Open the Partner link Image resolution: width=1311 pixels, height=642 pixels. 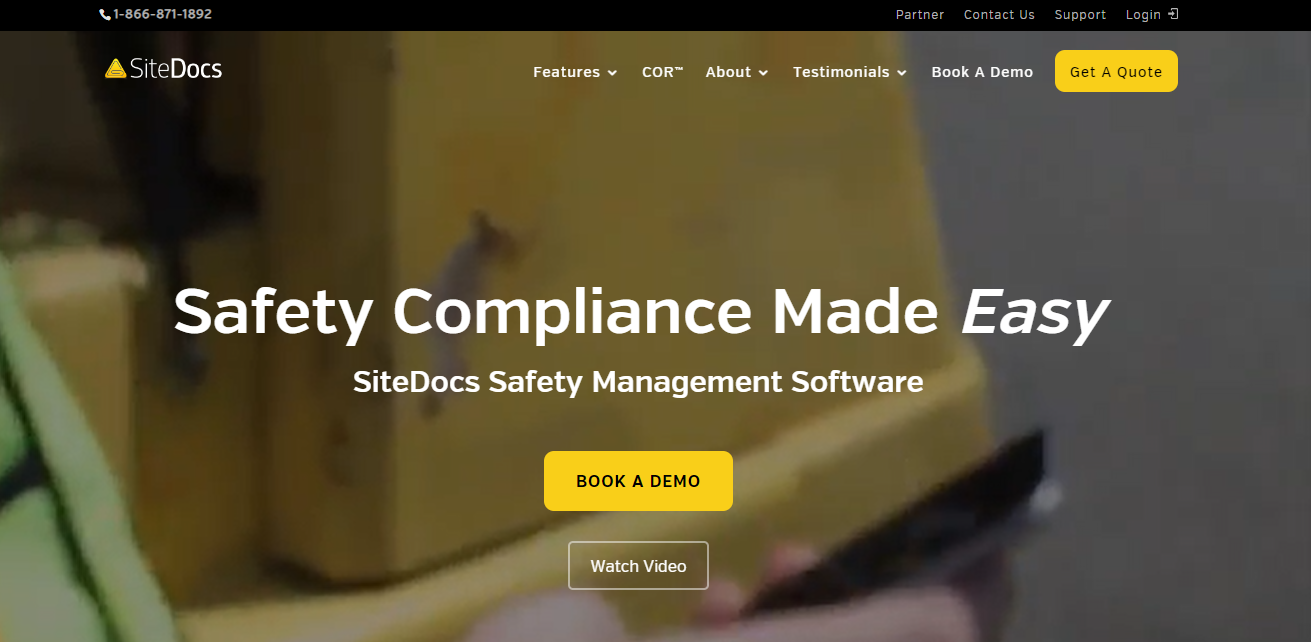920,15
